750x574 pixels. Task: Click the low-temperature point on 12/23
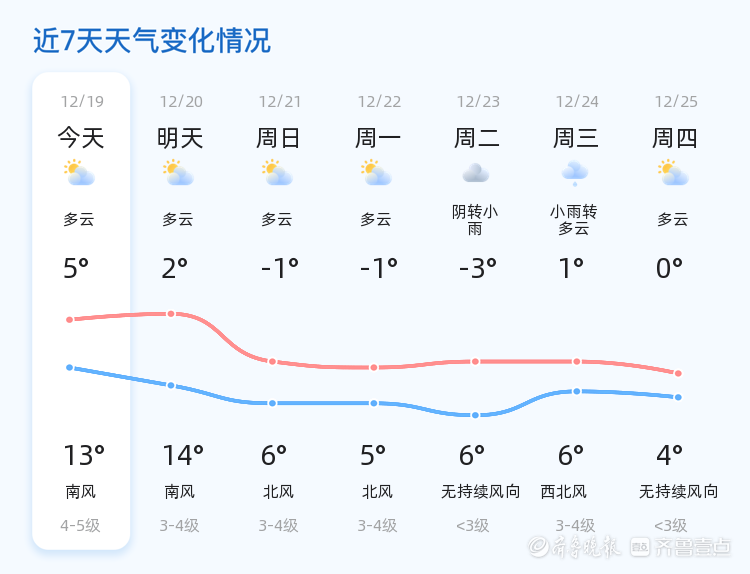(x=475, y=415)
